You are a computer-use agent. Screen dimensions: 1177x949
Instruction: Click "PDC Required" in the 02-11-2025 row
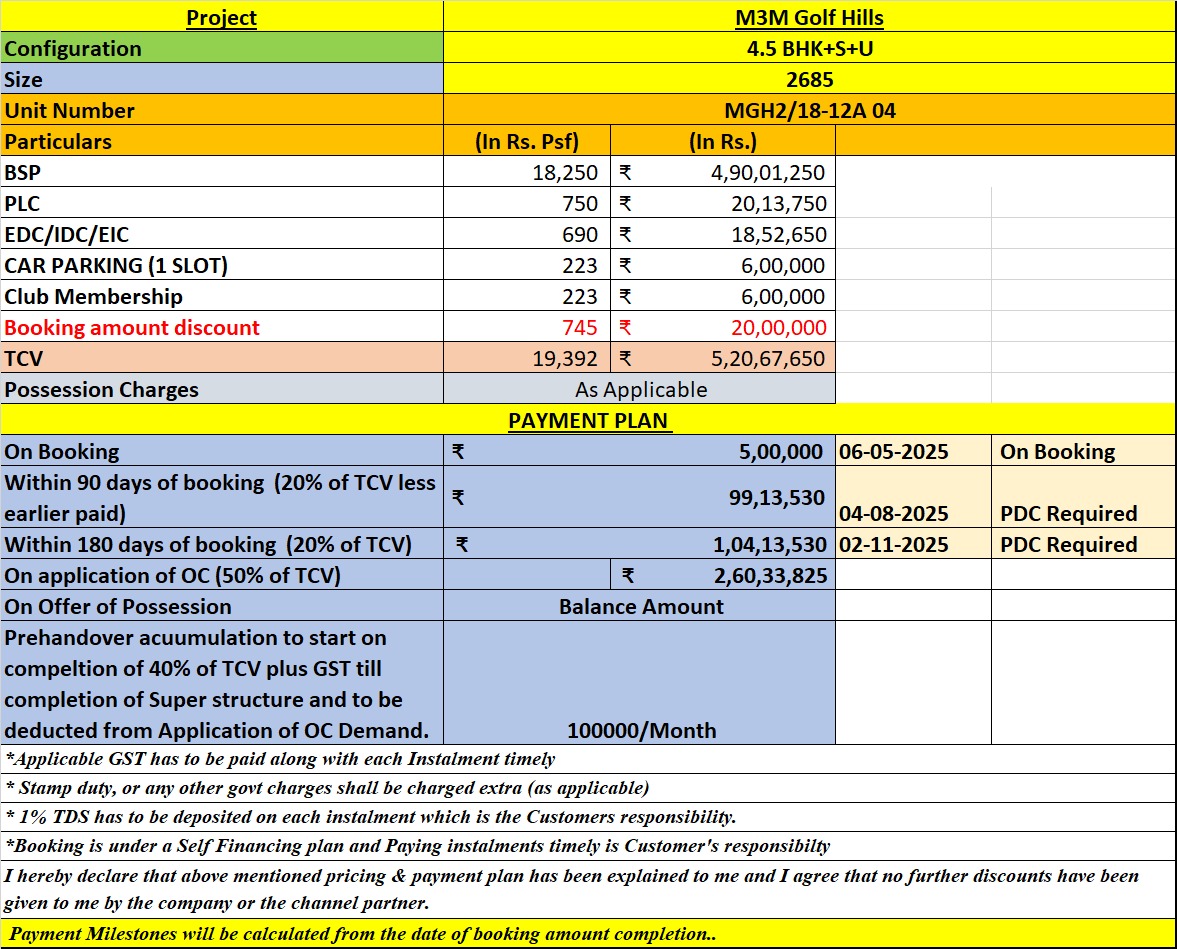coord(1068,544)
